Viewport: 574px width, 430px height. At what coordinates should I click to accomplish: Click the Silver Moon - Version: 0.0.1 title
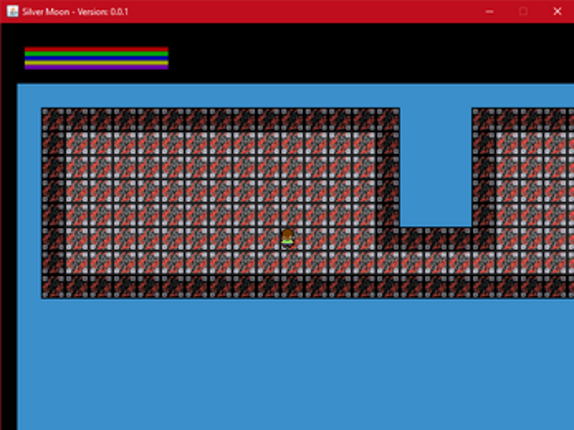coord(75,12)
